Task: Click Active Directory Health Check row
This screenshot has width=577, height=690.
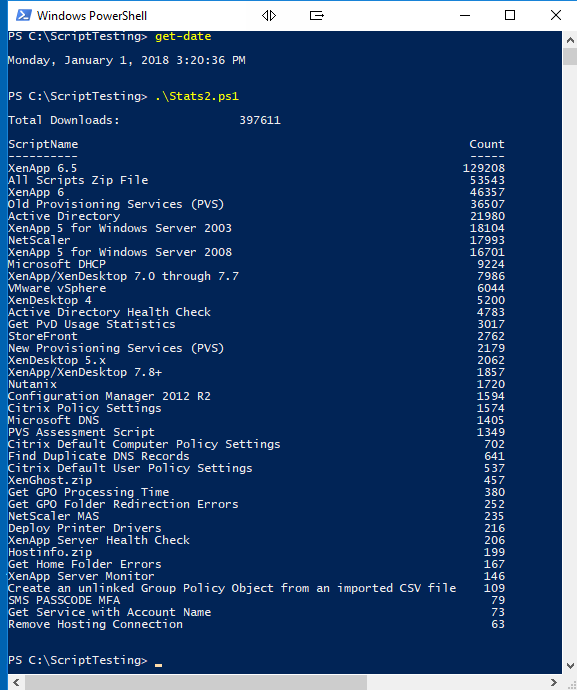Action: tap(256, 312)
